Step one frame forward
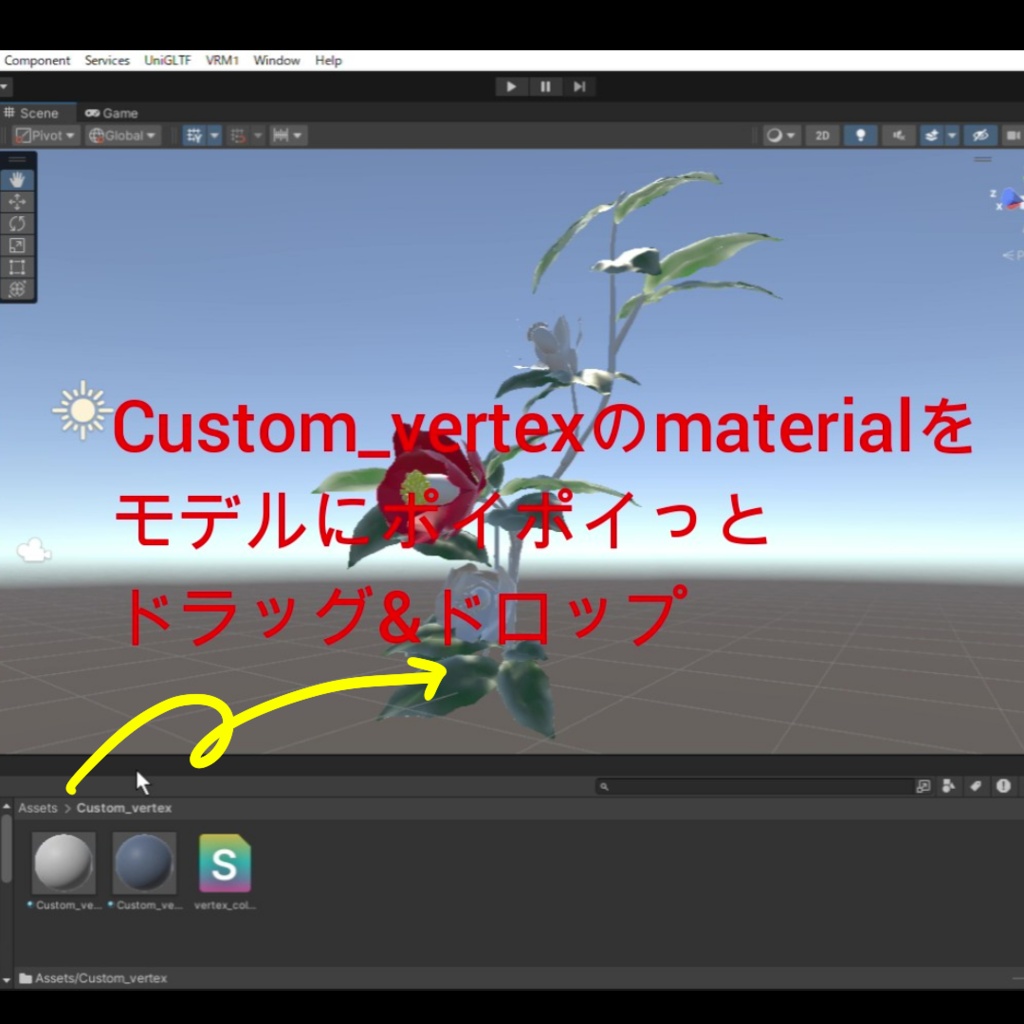 point(579,86)
